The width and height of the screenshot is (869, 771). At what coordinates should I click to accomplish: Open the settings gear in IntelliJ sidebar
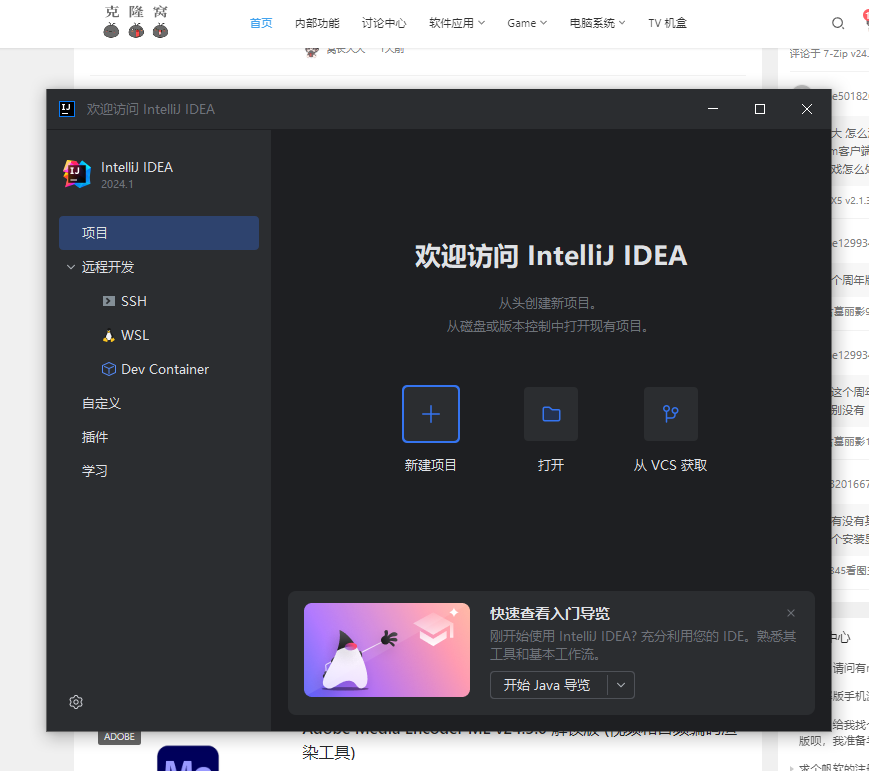tap(76, 702)
